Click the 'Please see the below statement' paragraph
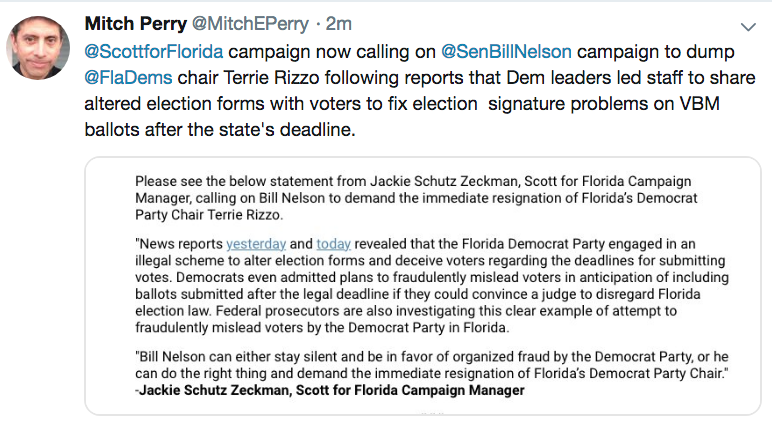Viewport: 772px width, 424px height. click(416, 198)
